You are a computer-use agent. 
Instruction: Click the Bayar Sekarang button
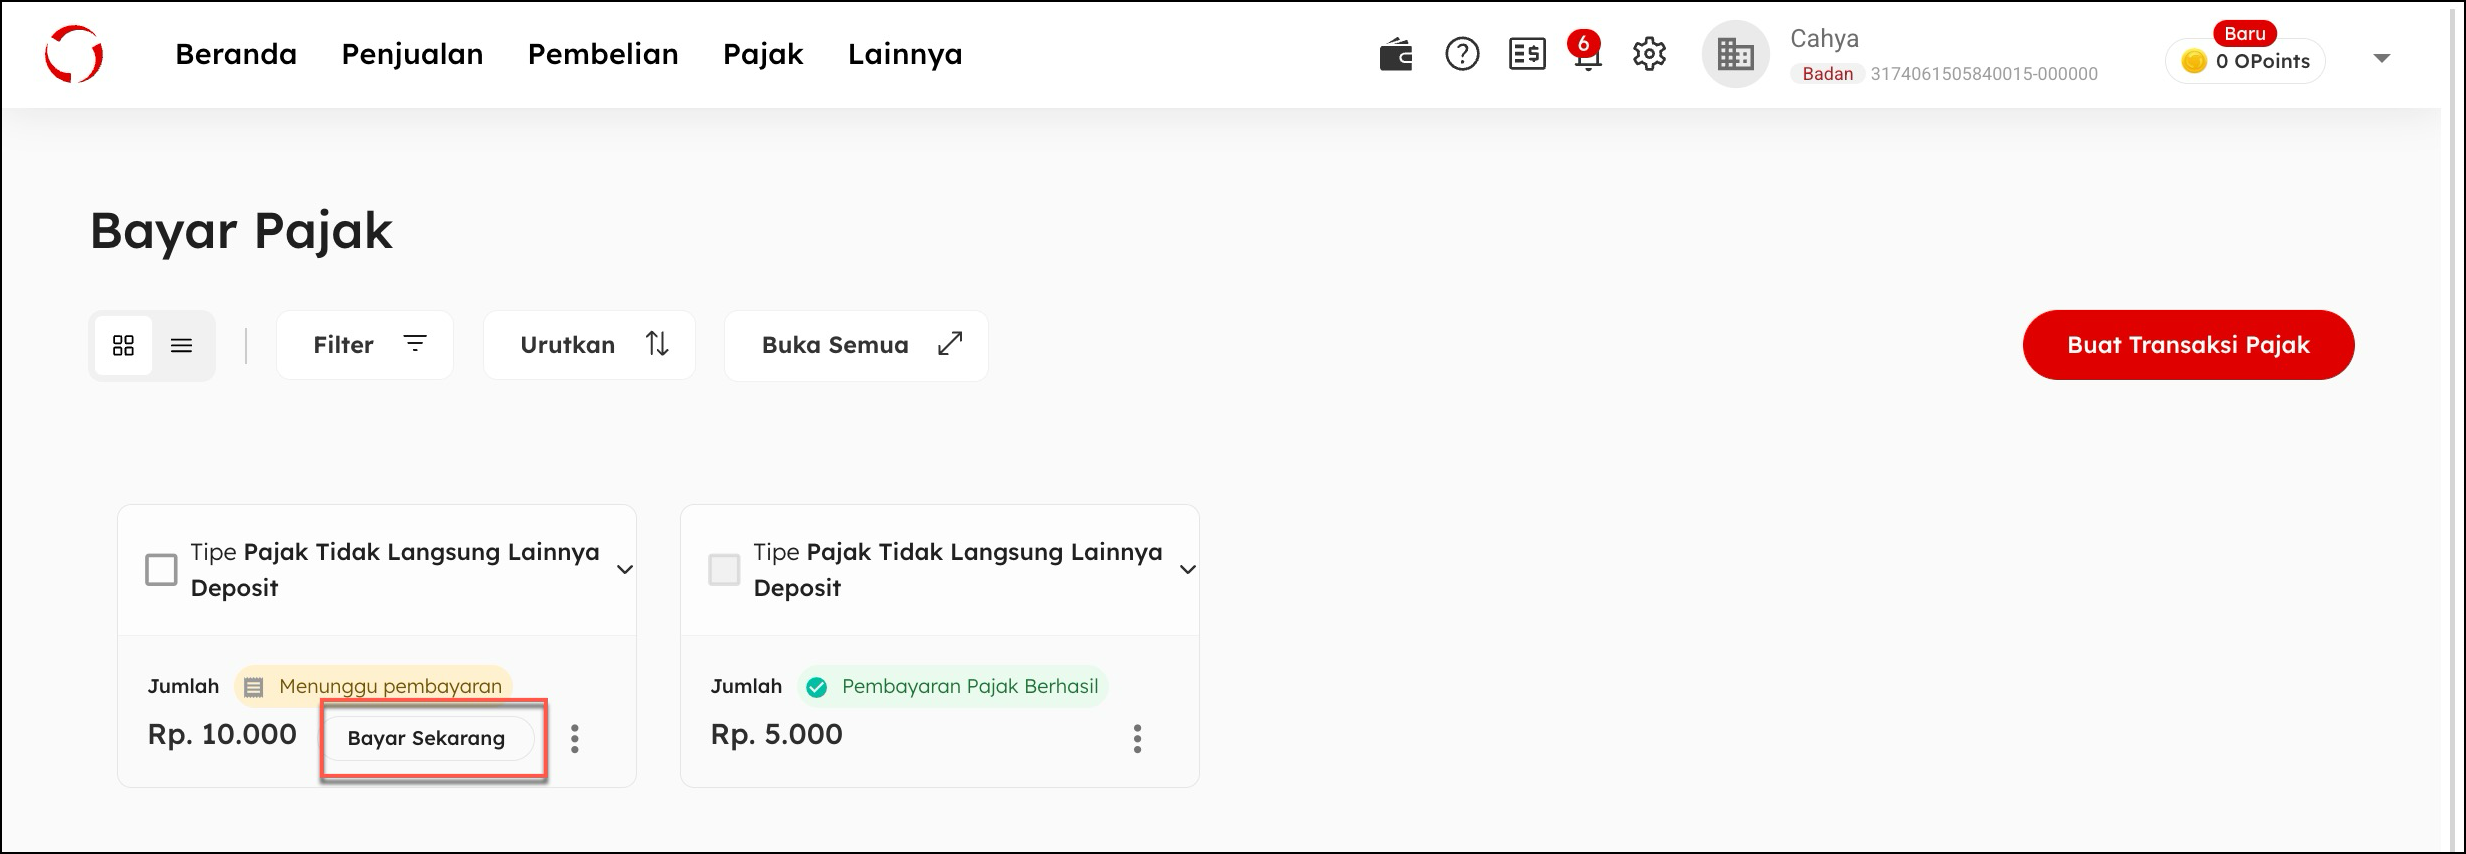(x=427, y=739)
